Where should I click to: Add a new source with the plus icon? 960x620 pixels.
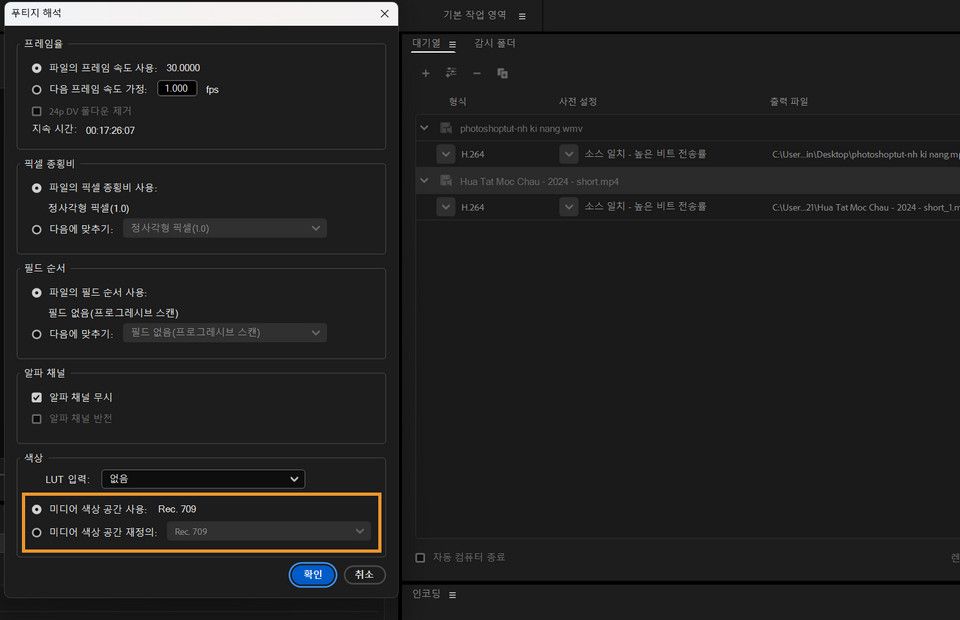425,73
